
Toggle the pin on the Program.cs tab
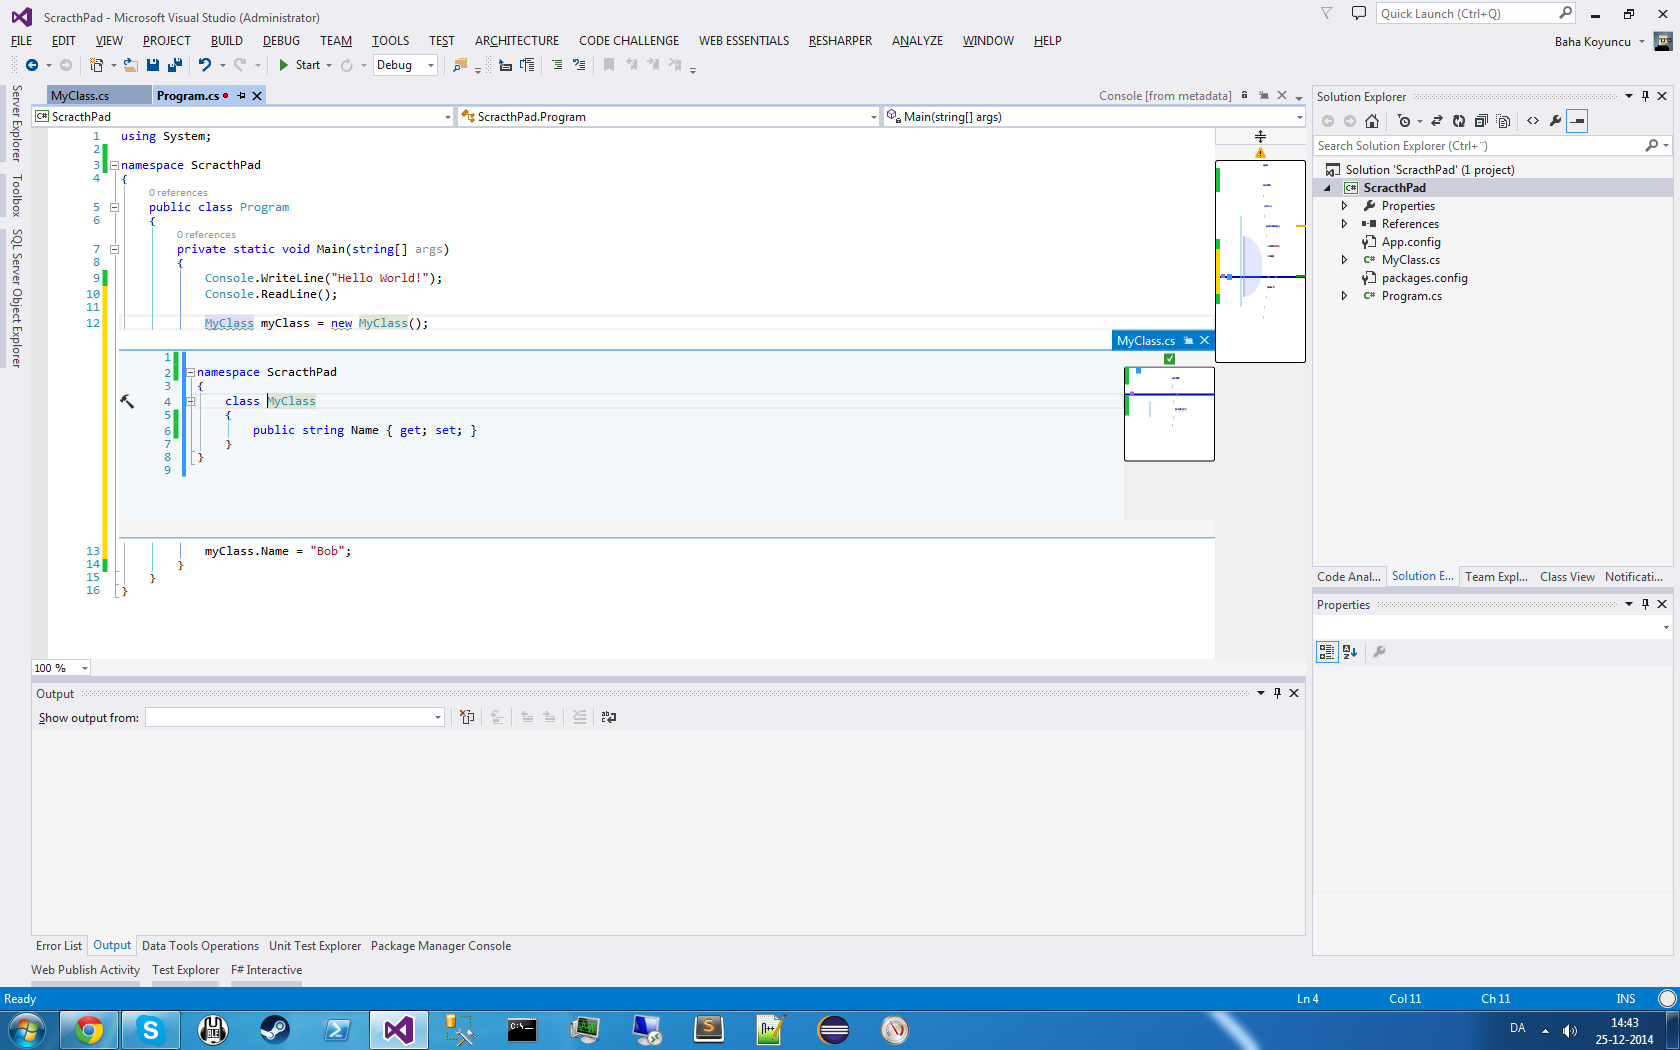coord(241,95)
